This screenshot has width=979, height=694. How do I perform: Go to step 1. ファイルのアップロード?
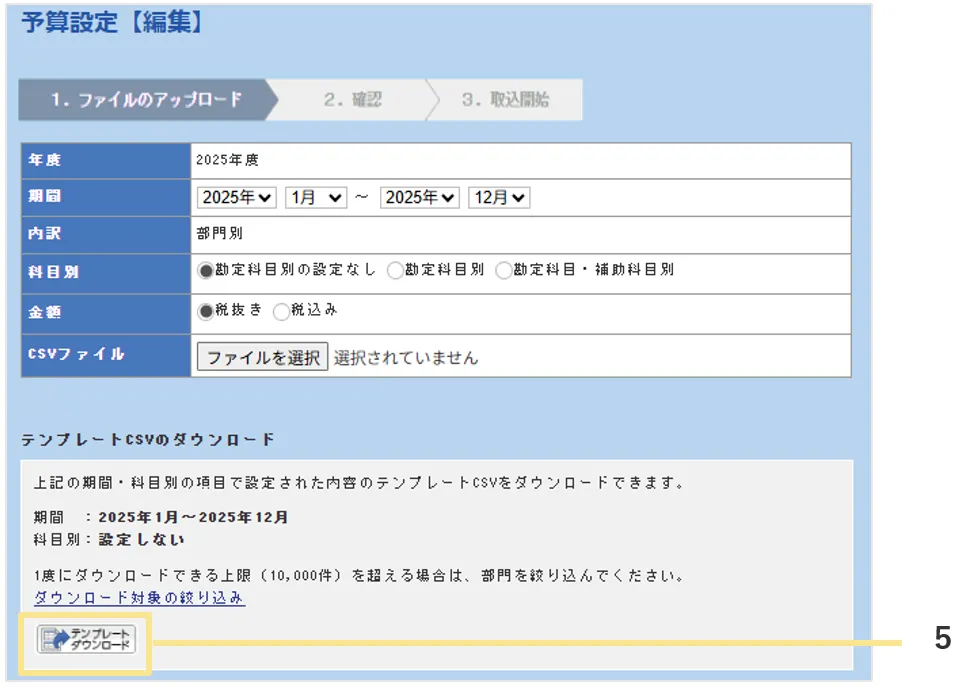point(146,100)
